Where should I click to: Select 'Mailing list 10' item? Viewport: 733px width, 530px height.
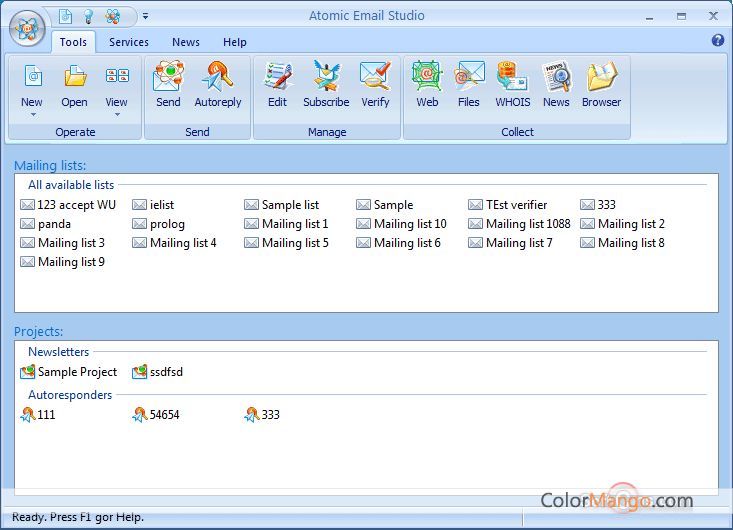[402, 224]
